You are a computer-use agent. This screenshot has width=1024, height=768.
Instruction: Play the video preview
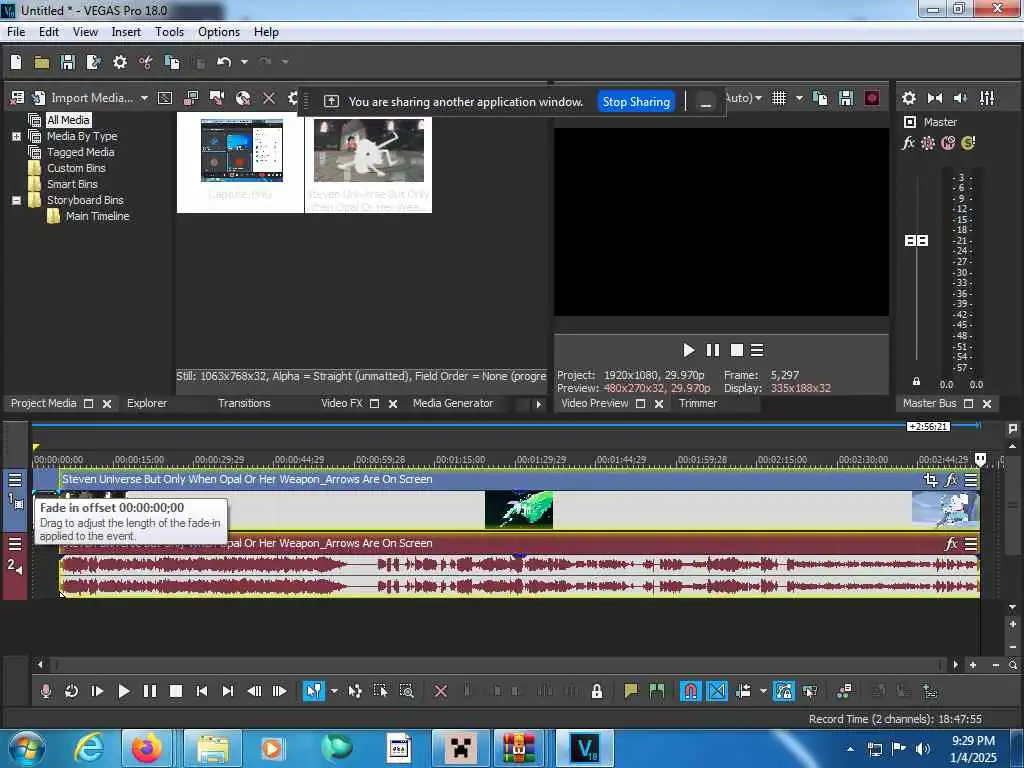[x=688, y=351]
